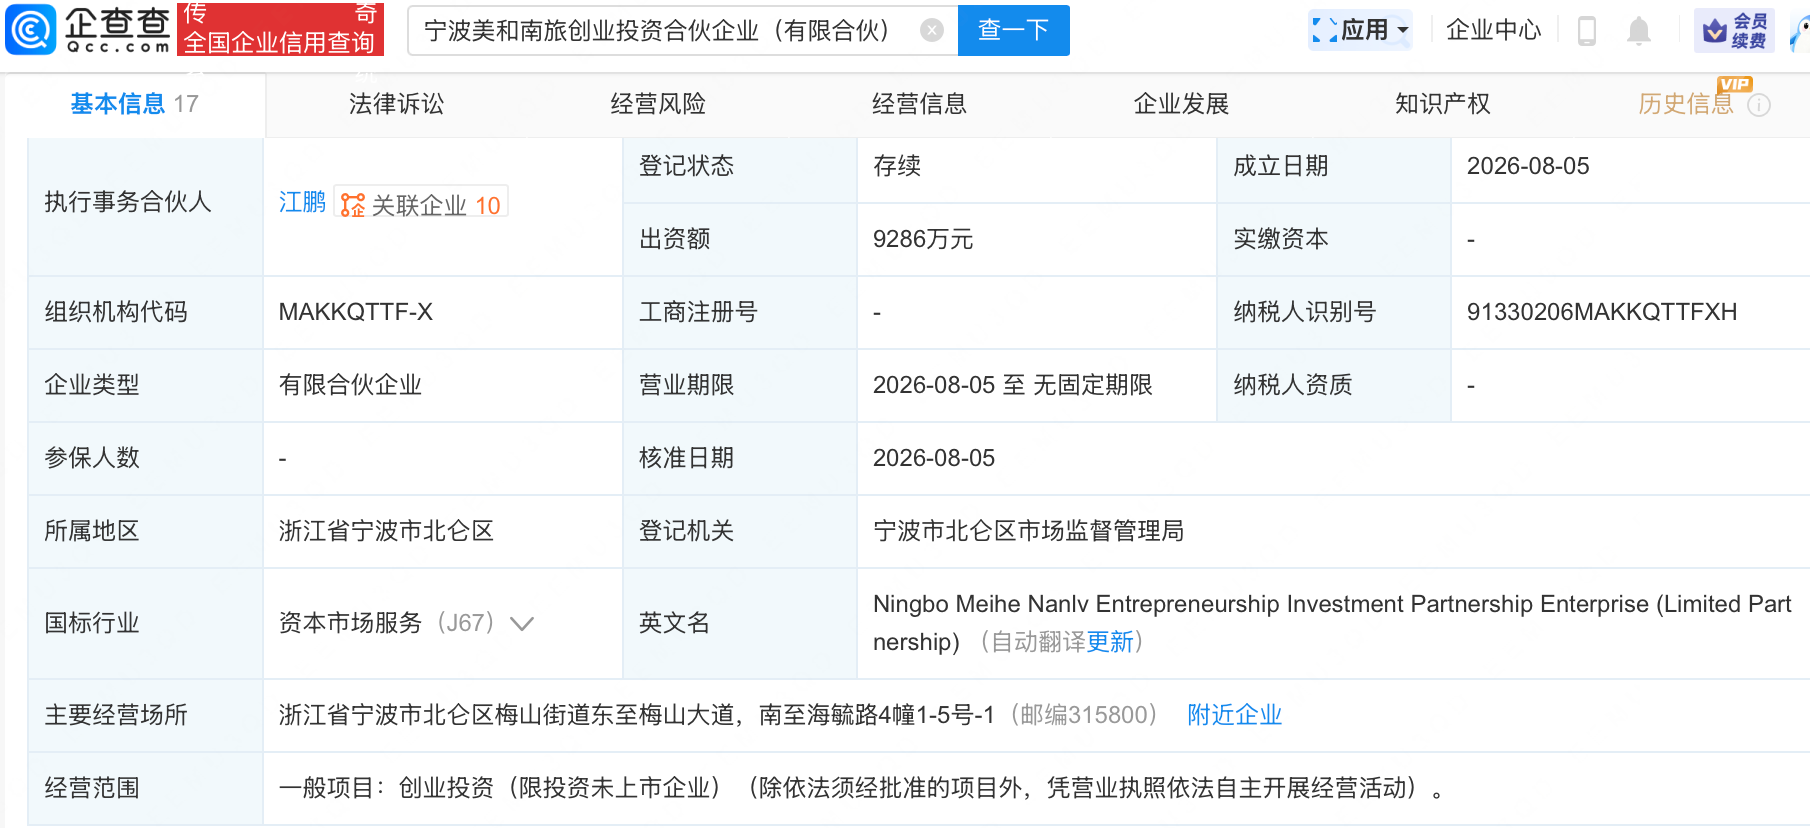Click 更新 link for English name translation
This screenshot has width=1810, height=828.
(1110, 642)
